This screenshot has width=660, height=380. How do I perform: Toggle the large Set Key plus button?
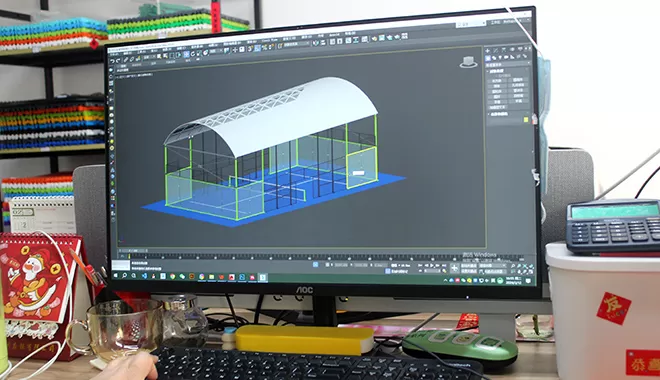click(x=455, y=268)
